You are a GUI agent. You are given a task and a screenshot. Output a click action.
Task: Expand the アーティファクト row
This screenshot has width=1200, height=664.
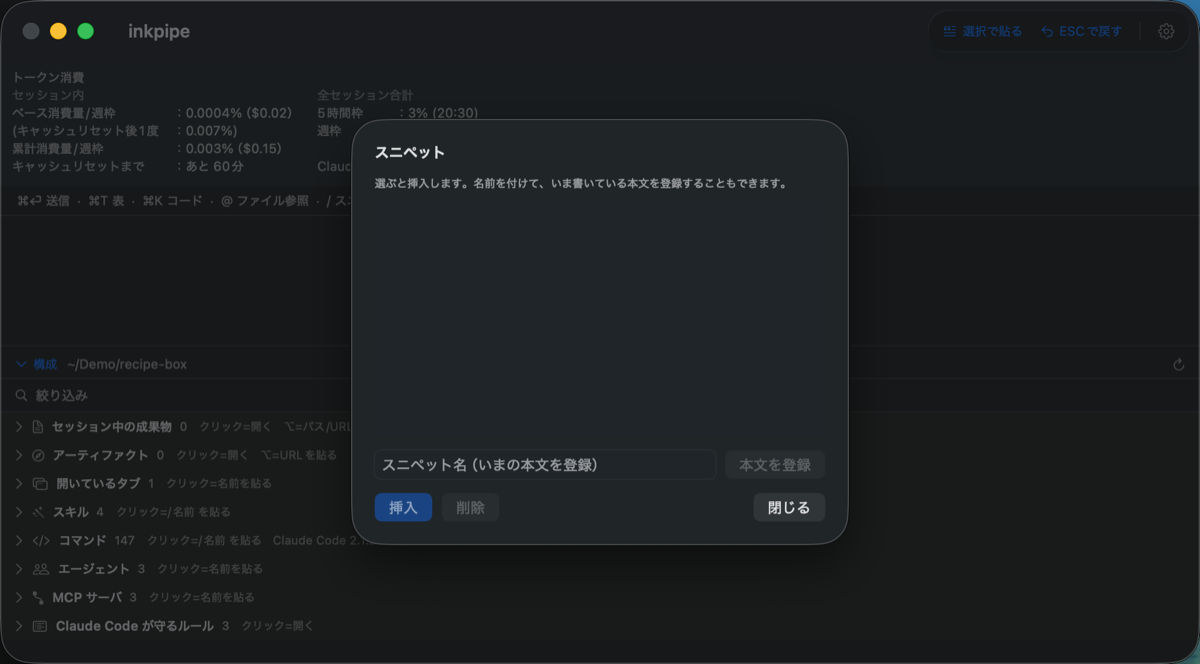pos(19,455)
